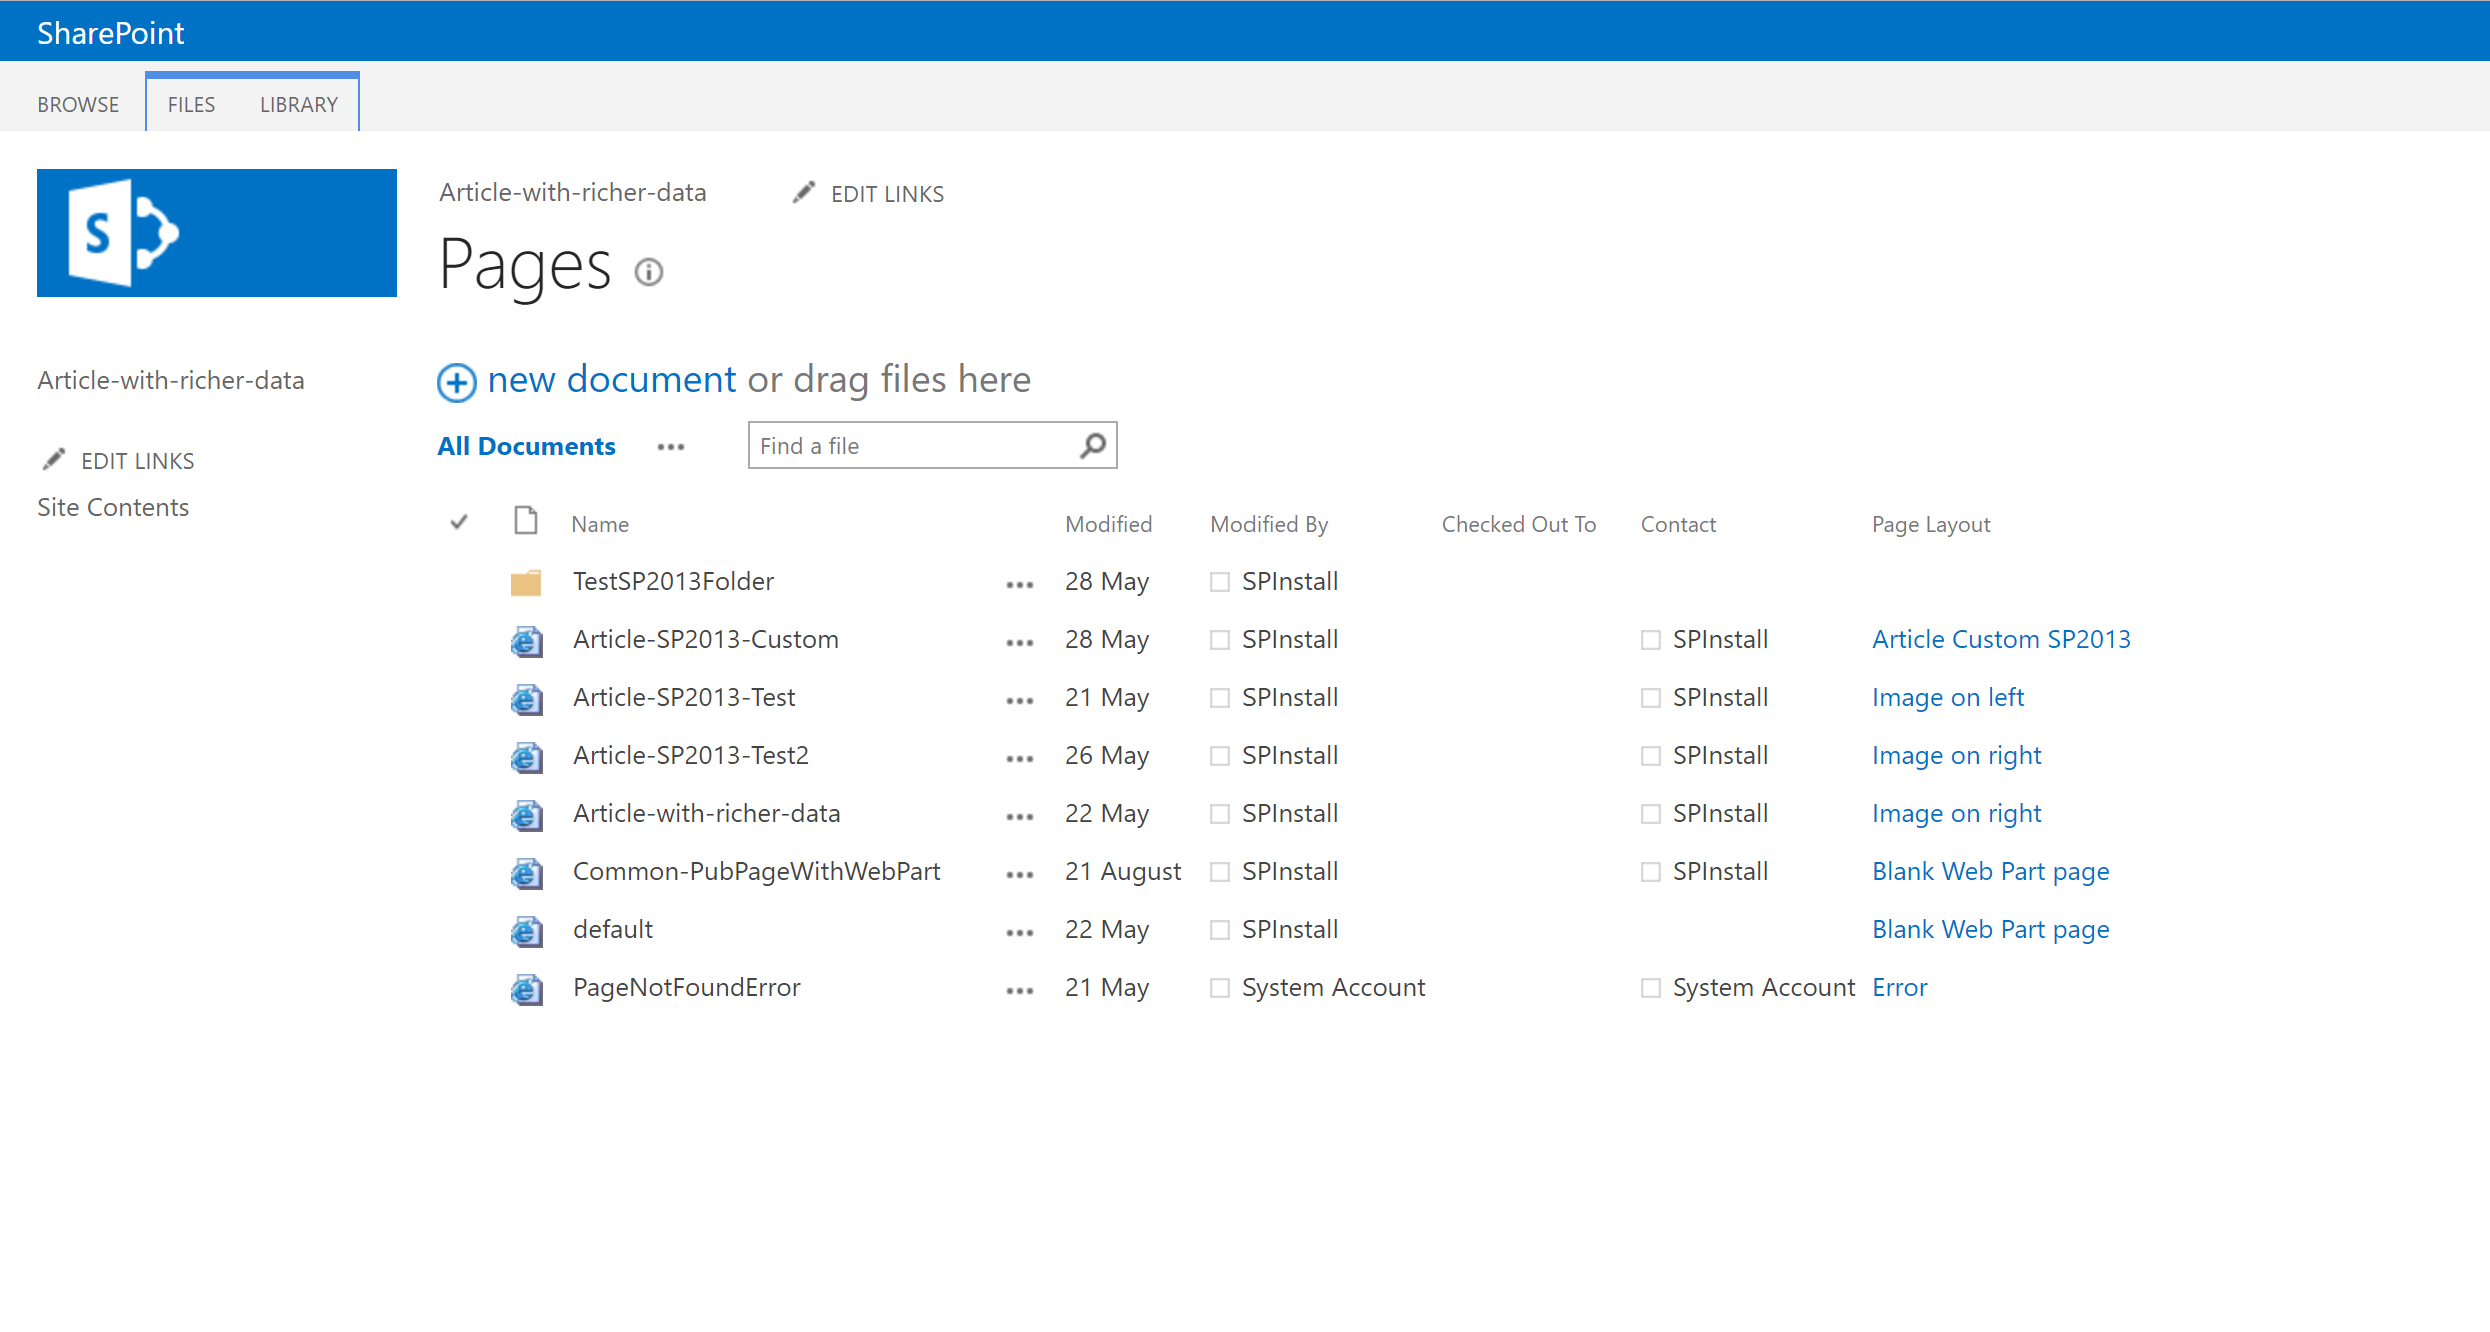Open the ellipsis menu for default page
Viewport: 2490px width, 1332px height.
point(1018,930)
